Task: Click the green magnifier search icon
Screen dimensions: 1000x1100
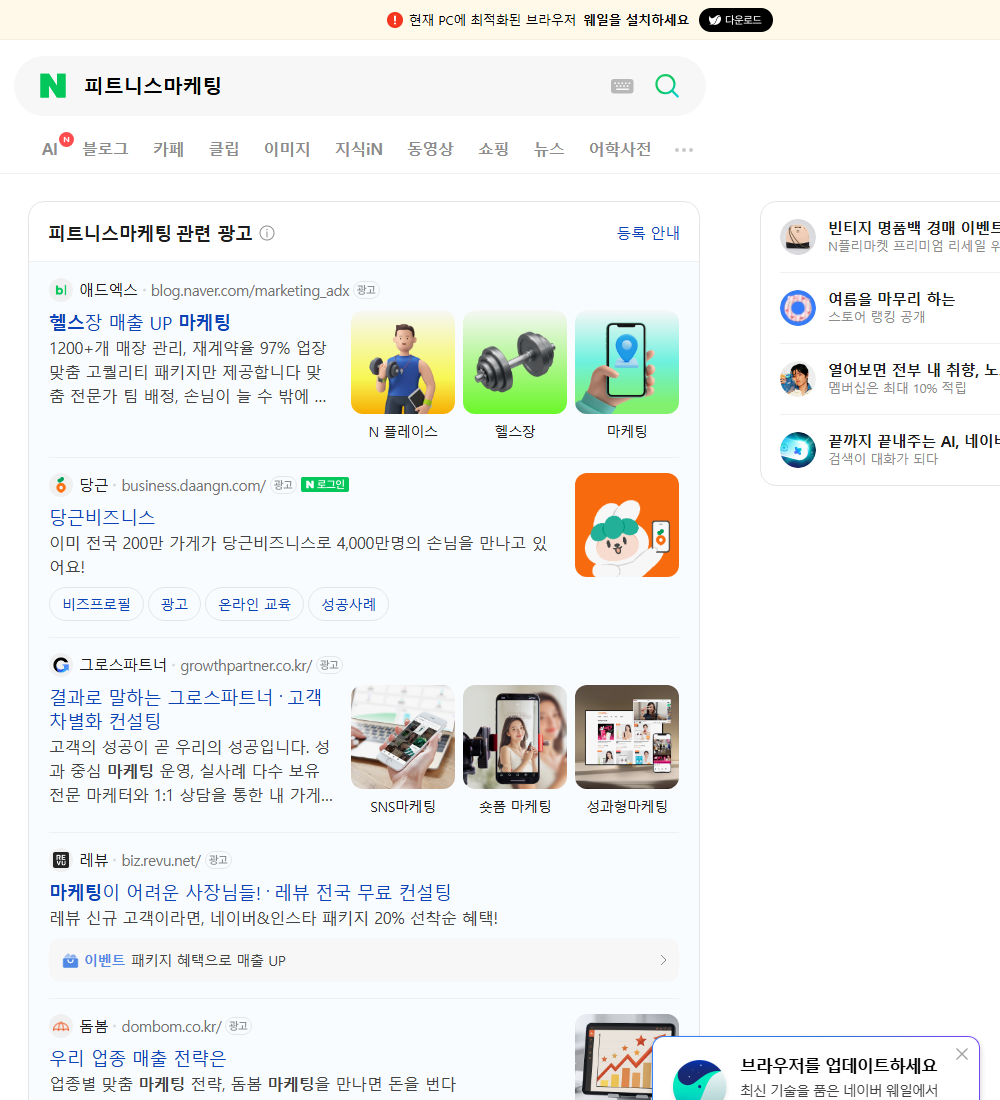Action: 667,86
